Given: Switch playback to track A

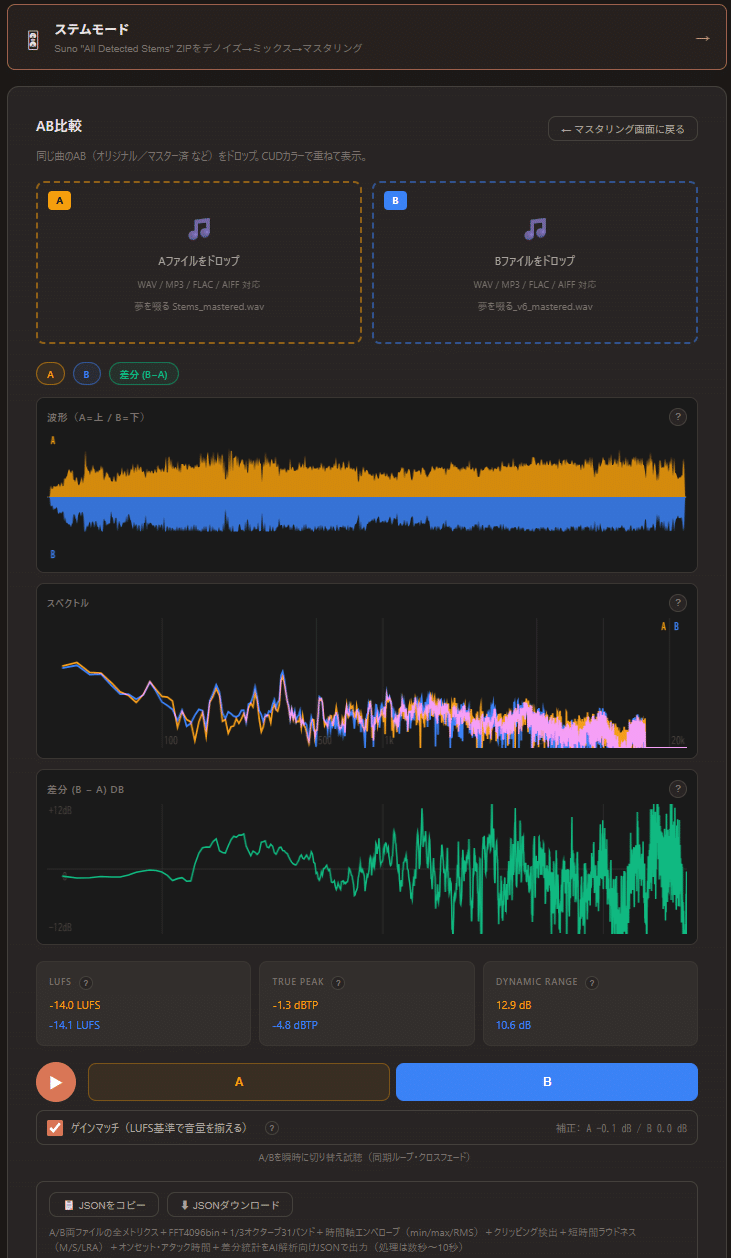Looking at the screenshot, I should tap(239, 1082).
